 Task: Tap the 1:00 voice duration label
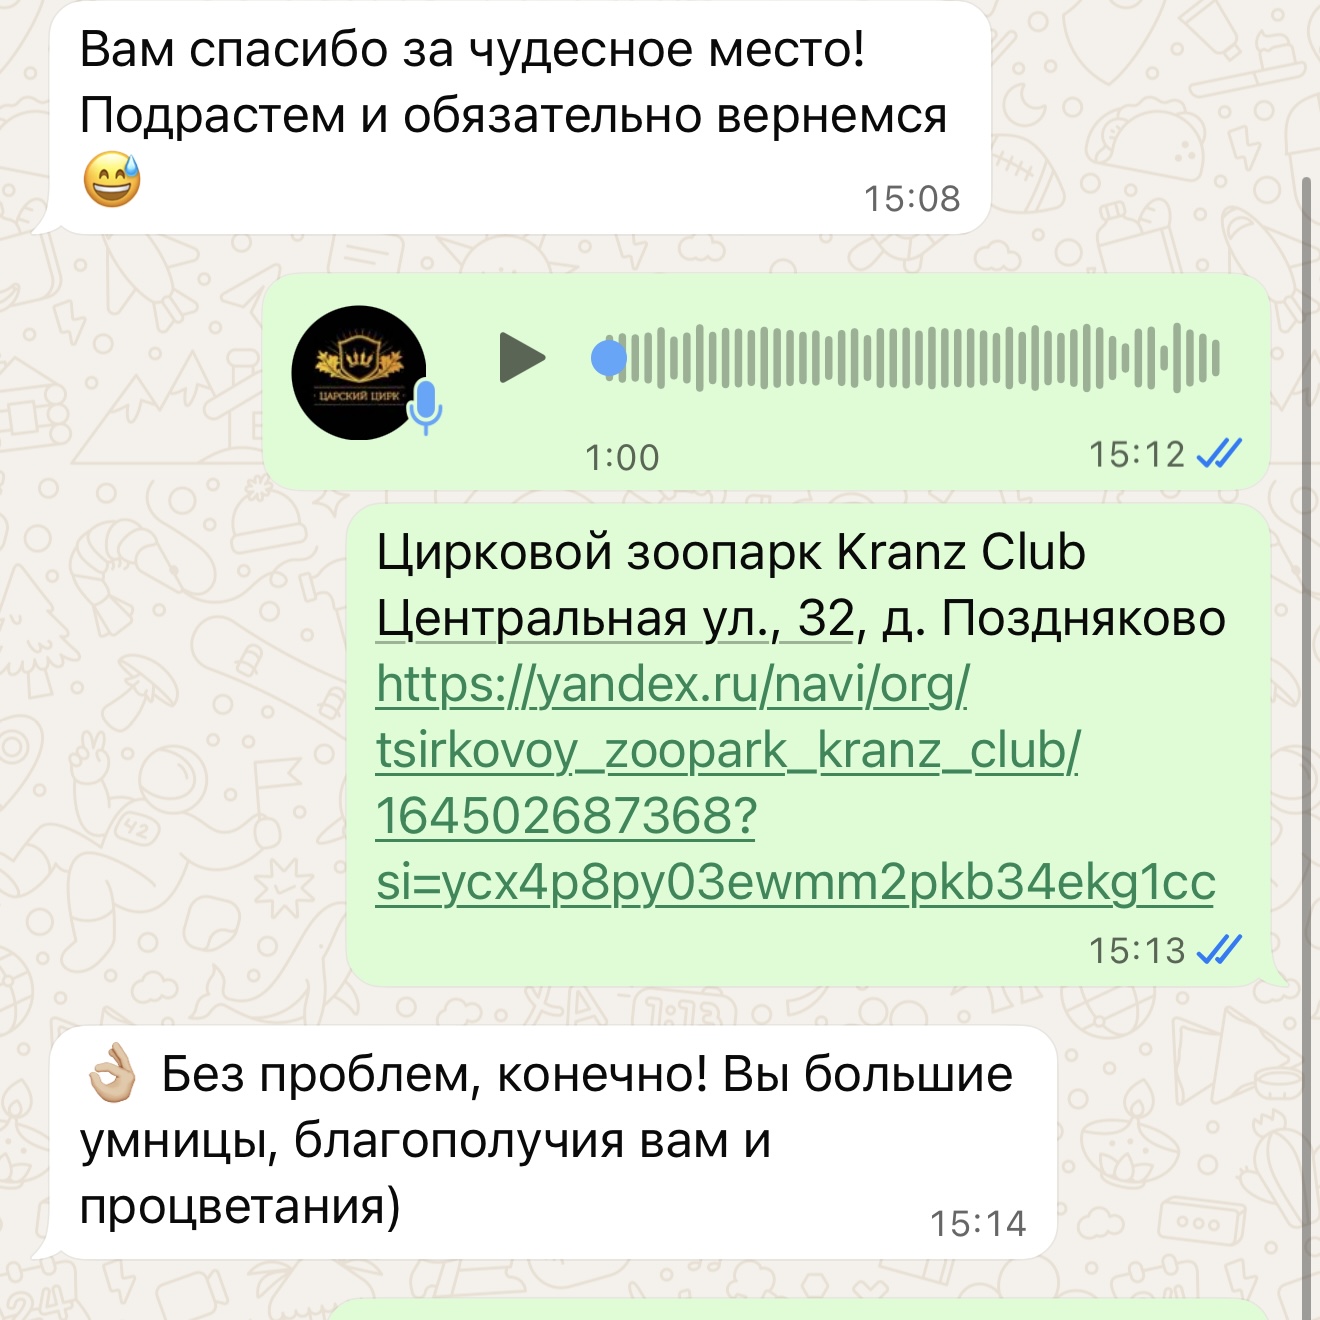coord(622,458)
